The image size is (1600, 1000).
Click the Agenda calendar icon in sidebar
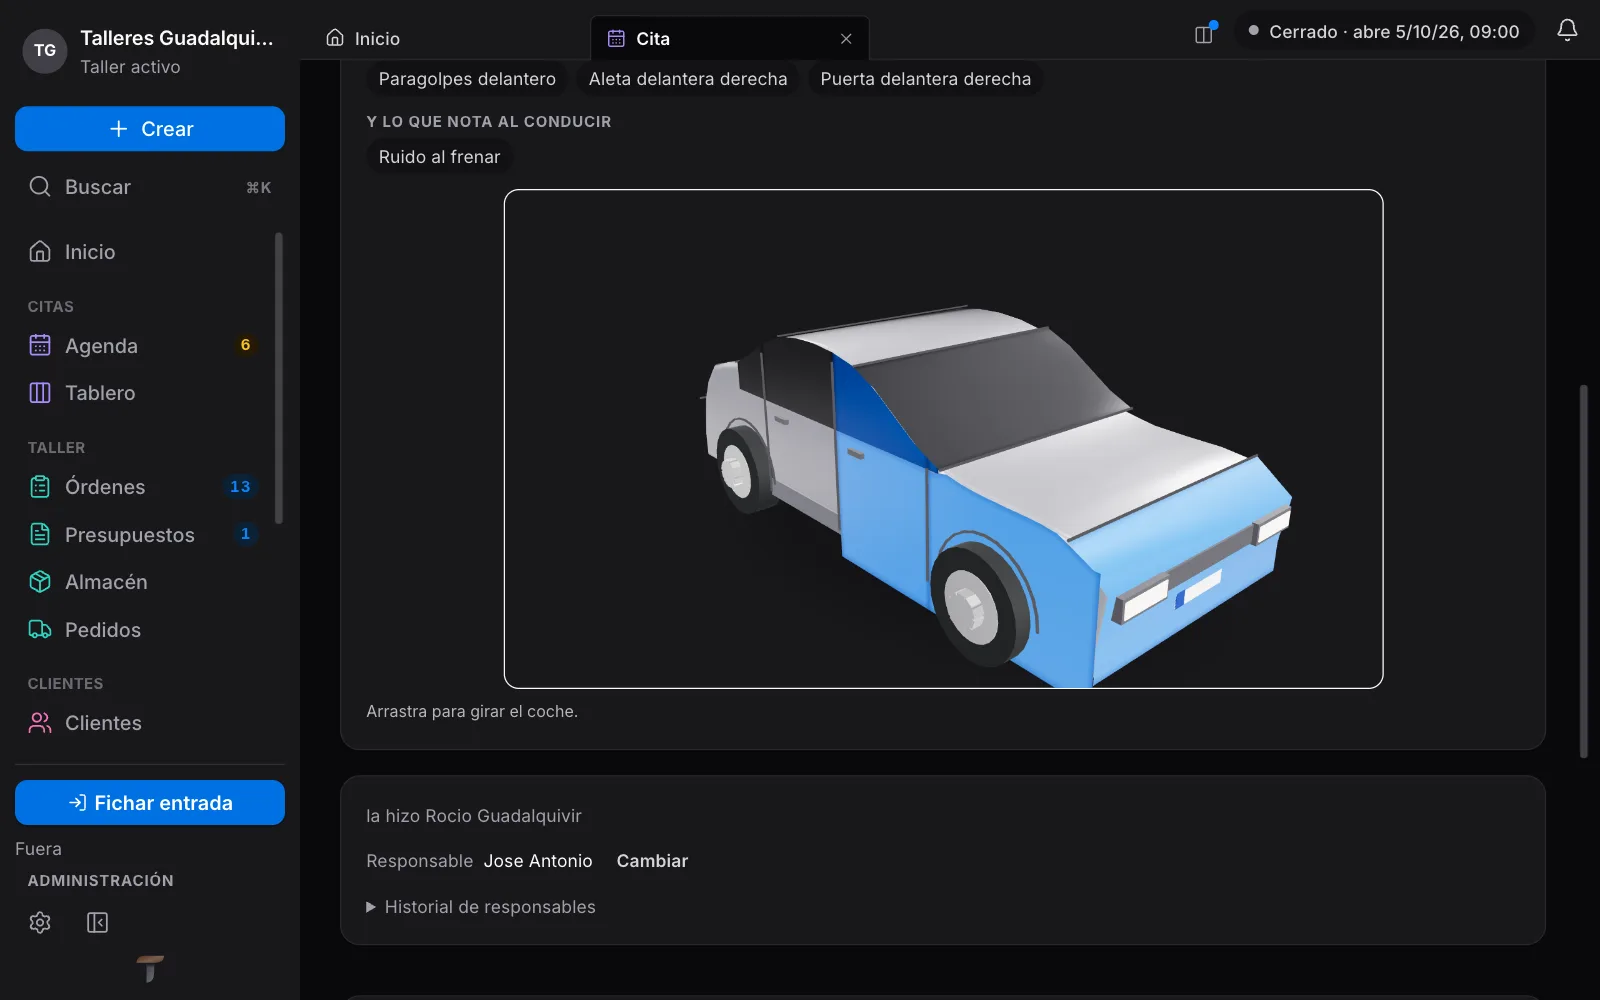tap(40, 346)
